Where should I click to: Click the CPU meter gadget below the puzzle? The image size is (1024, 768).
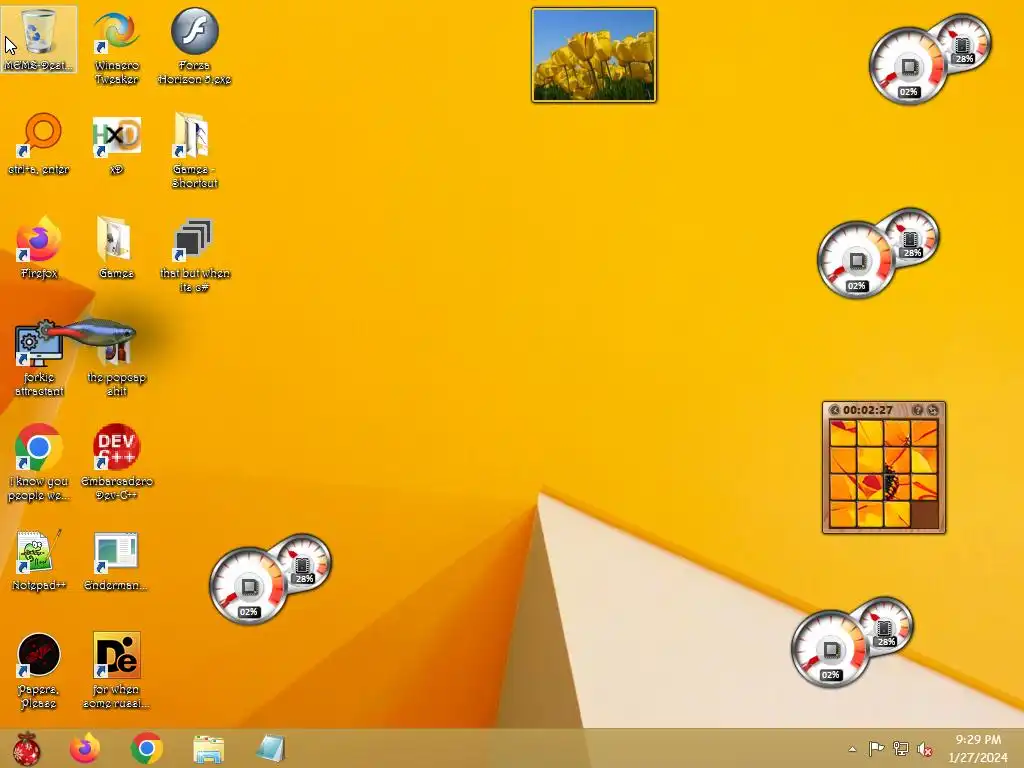pos(852,641)
